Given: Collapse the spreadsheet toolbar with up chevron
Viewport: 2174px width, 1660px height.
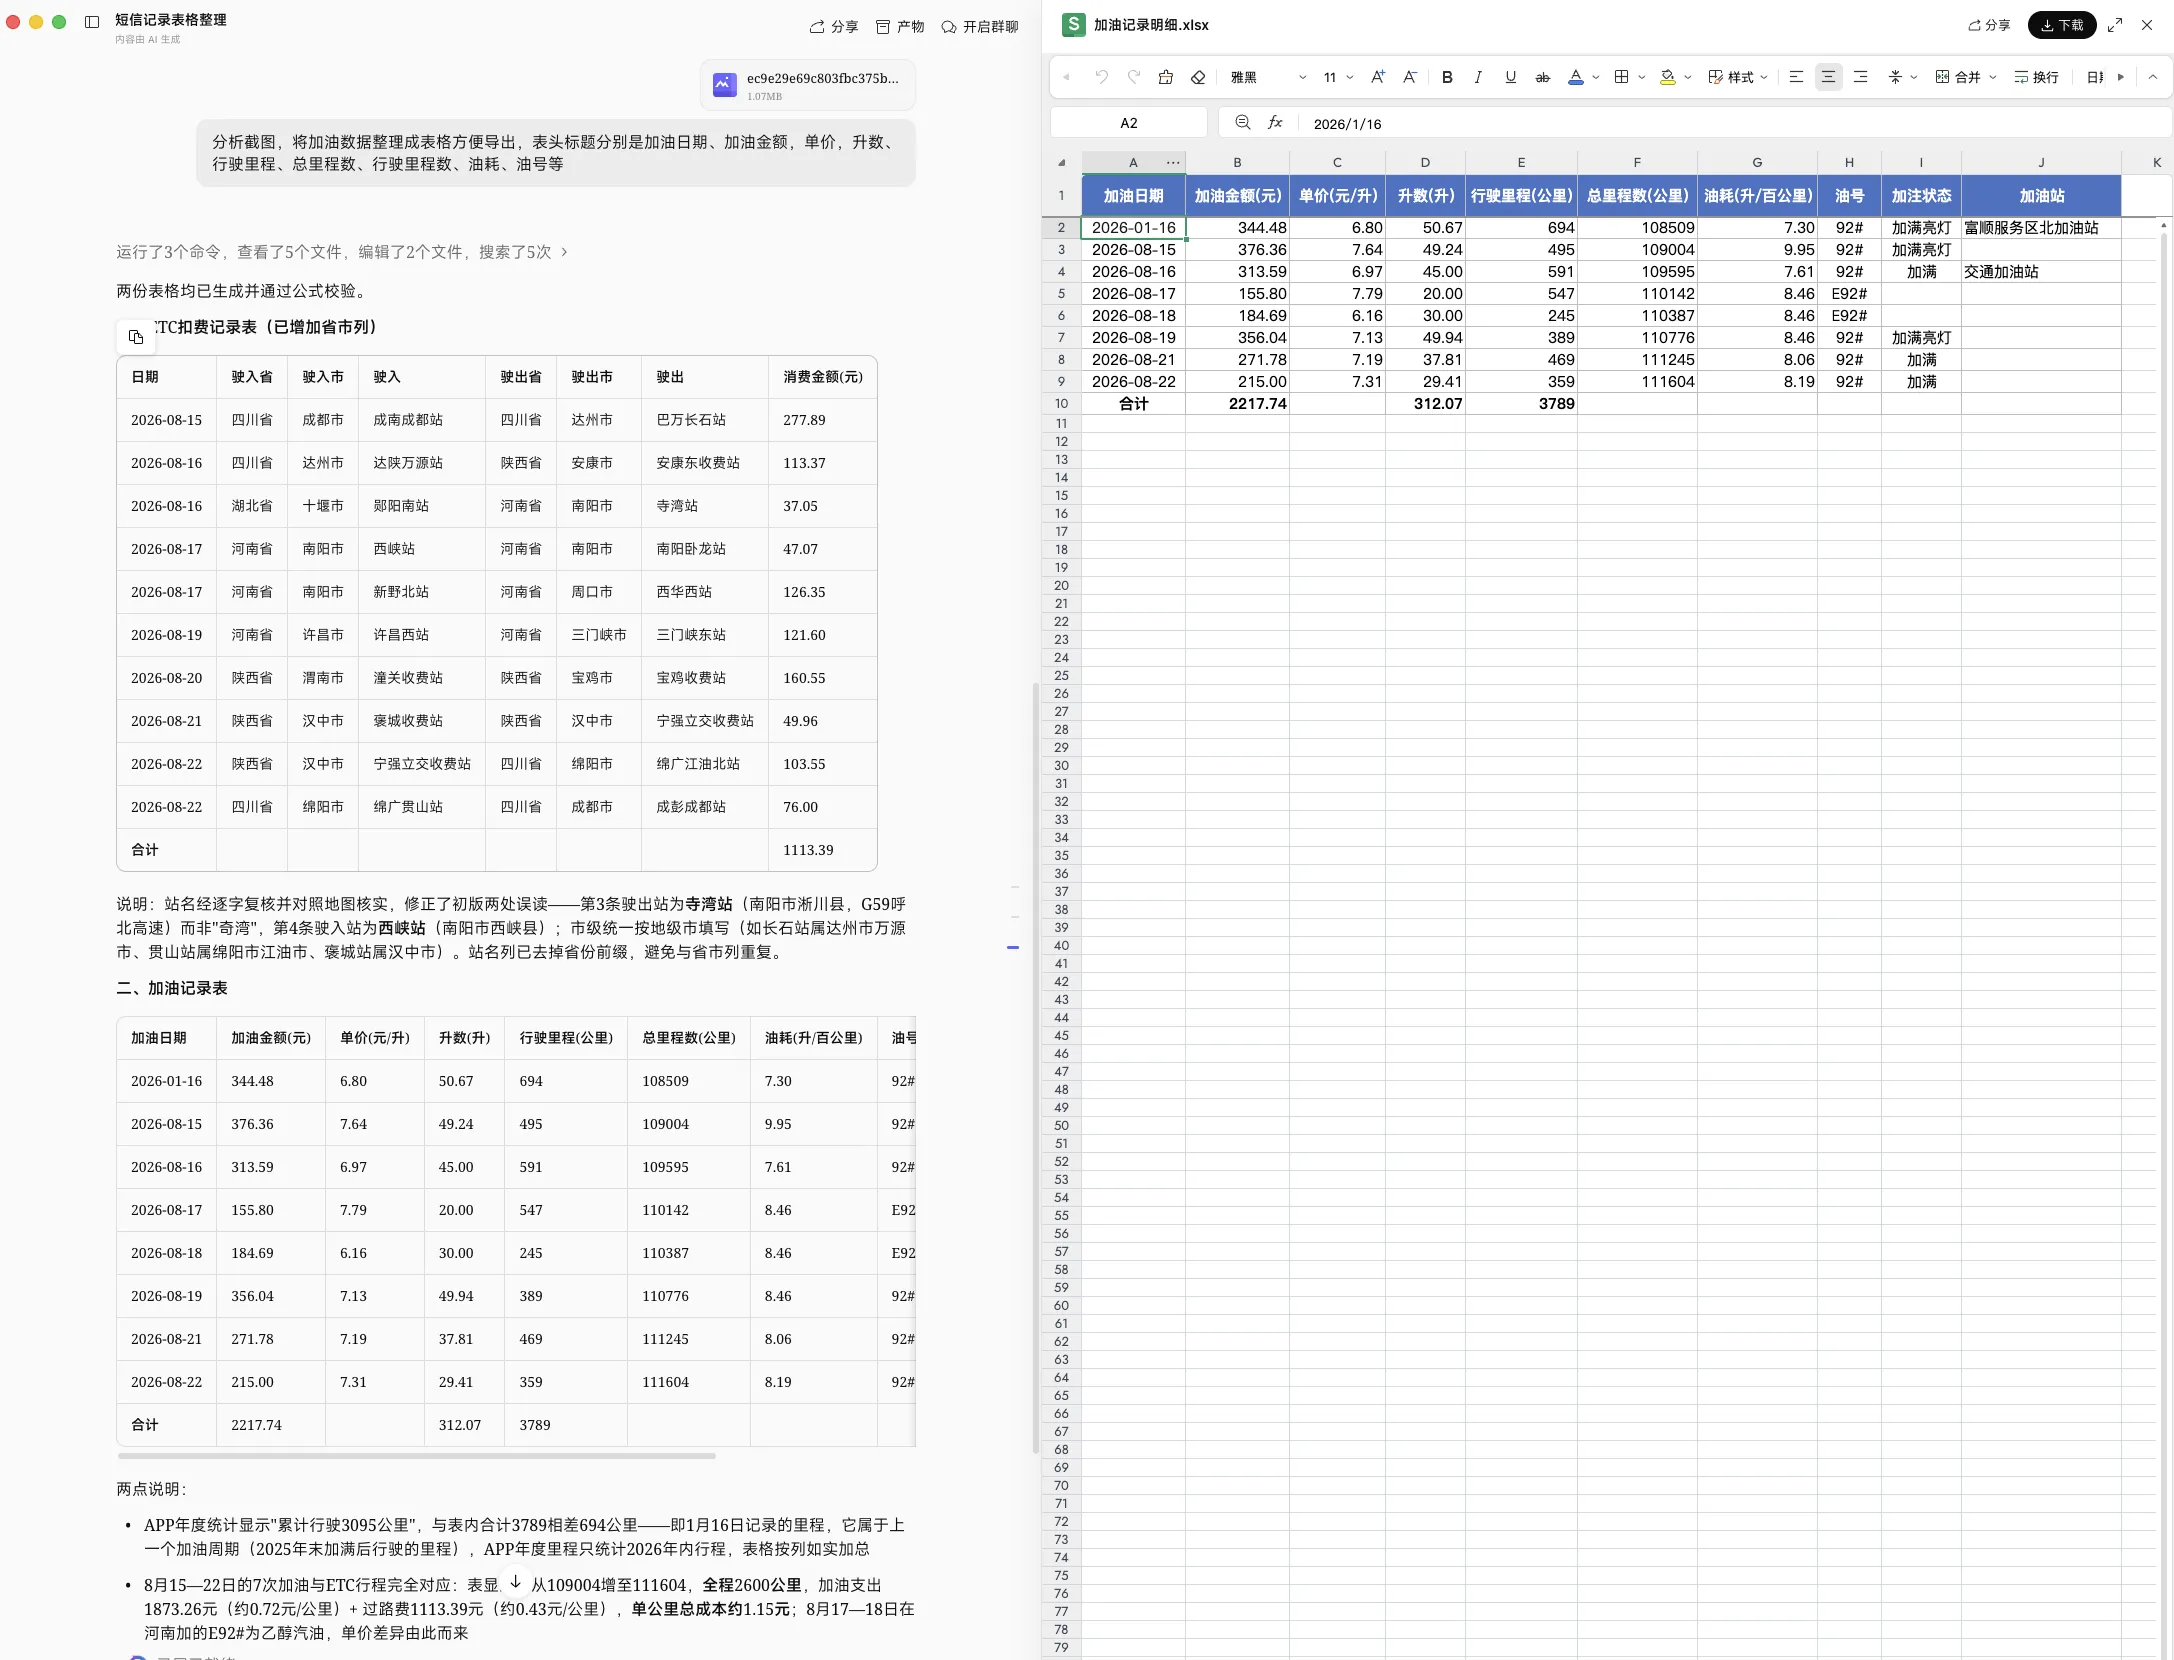Looking at the screenshot, I should point(2153,77).
